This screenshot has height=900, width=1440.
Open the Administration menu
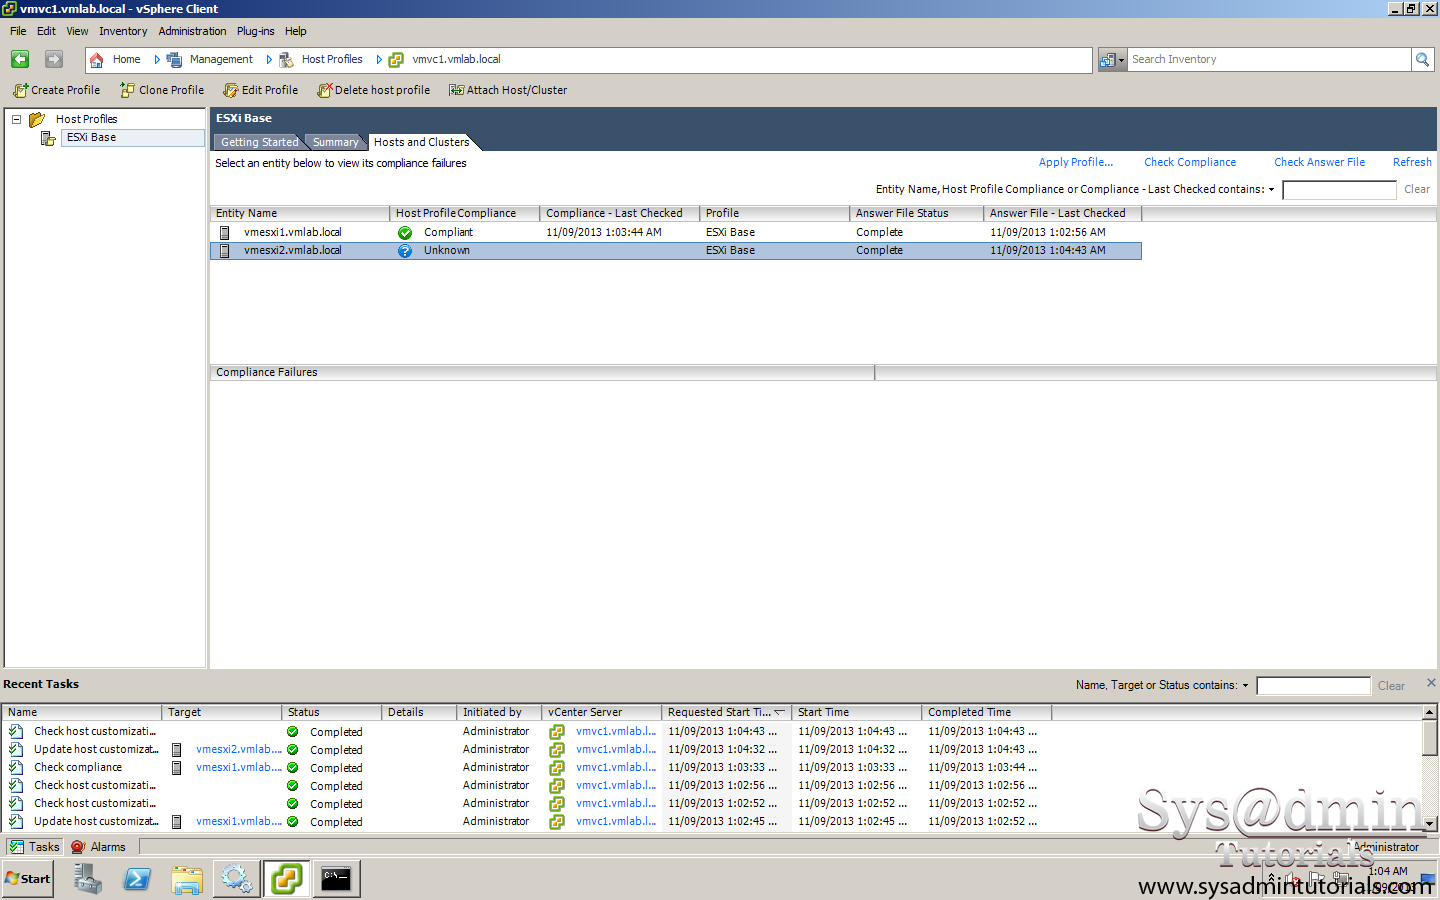pyautogui.click(x=192, y=31)
